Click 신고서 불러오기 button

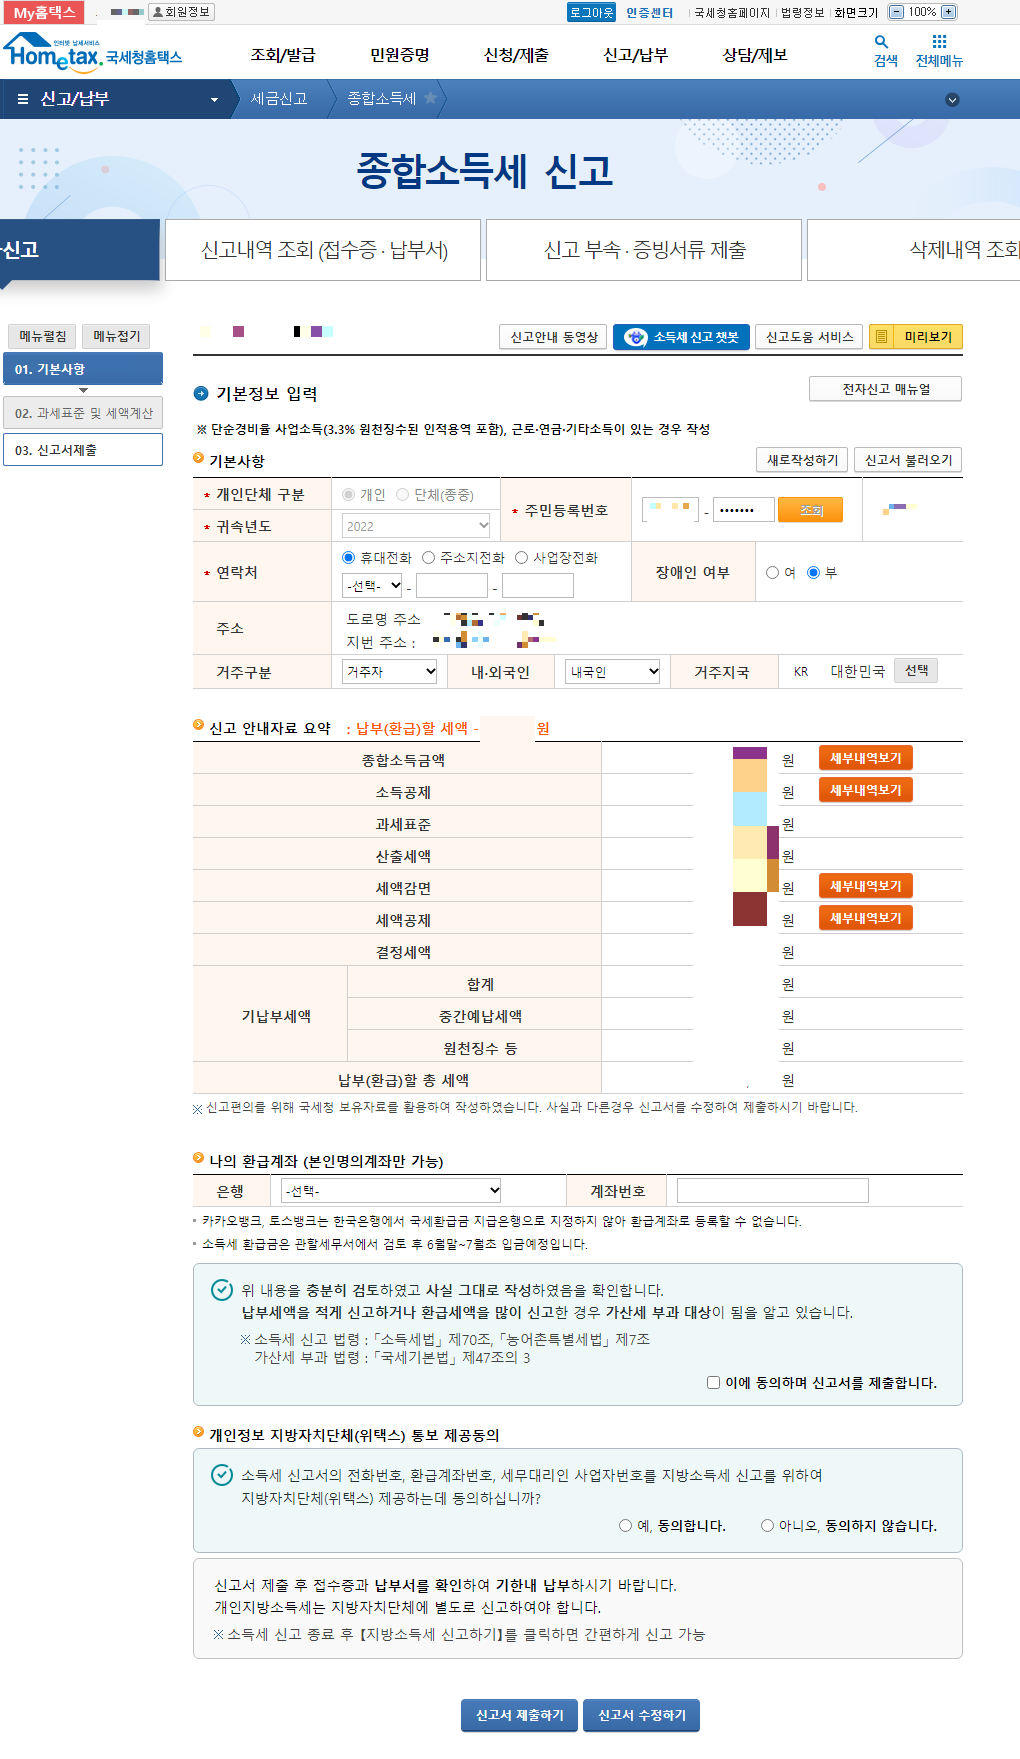pos(908,460)
